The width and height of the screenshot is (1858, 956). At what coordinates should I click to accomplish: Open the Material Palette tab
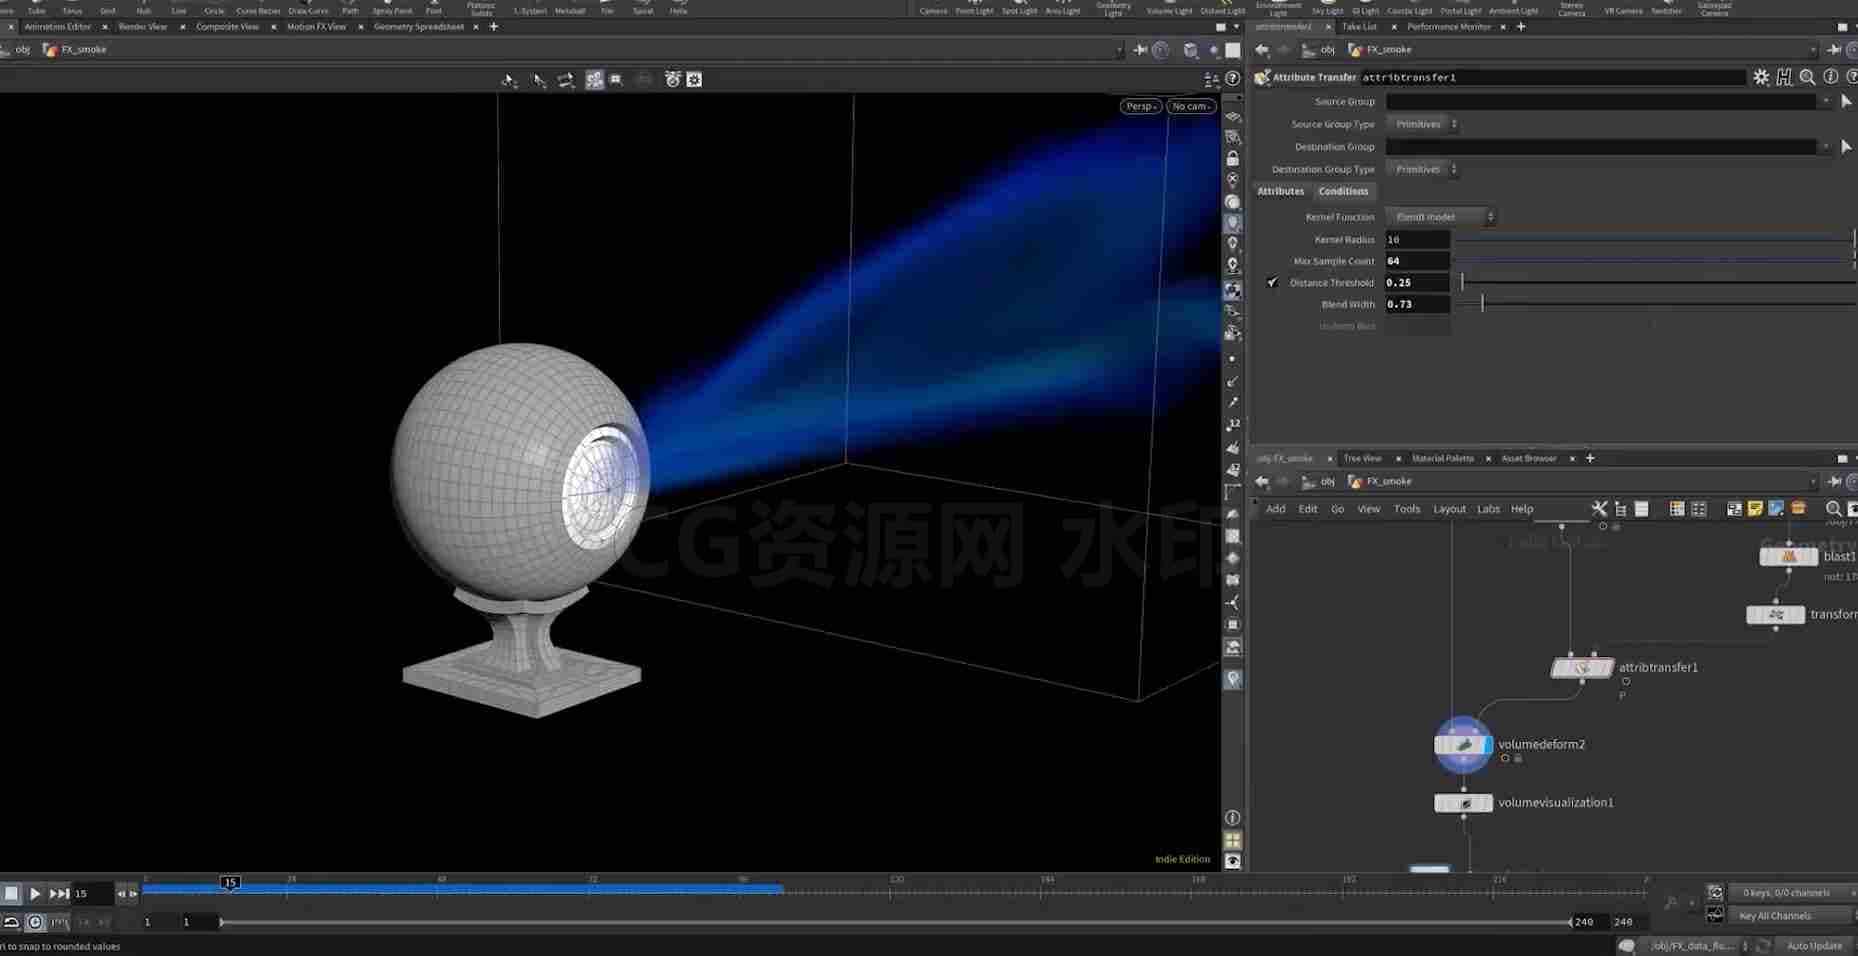pyautogui.click(x=1442, y=458)
